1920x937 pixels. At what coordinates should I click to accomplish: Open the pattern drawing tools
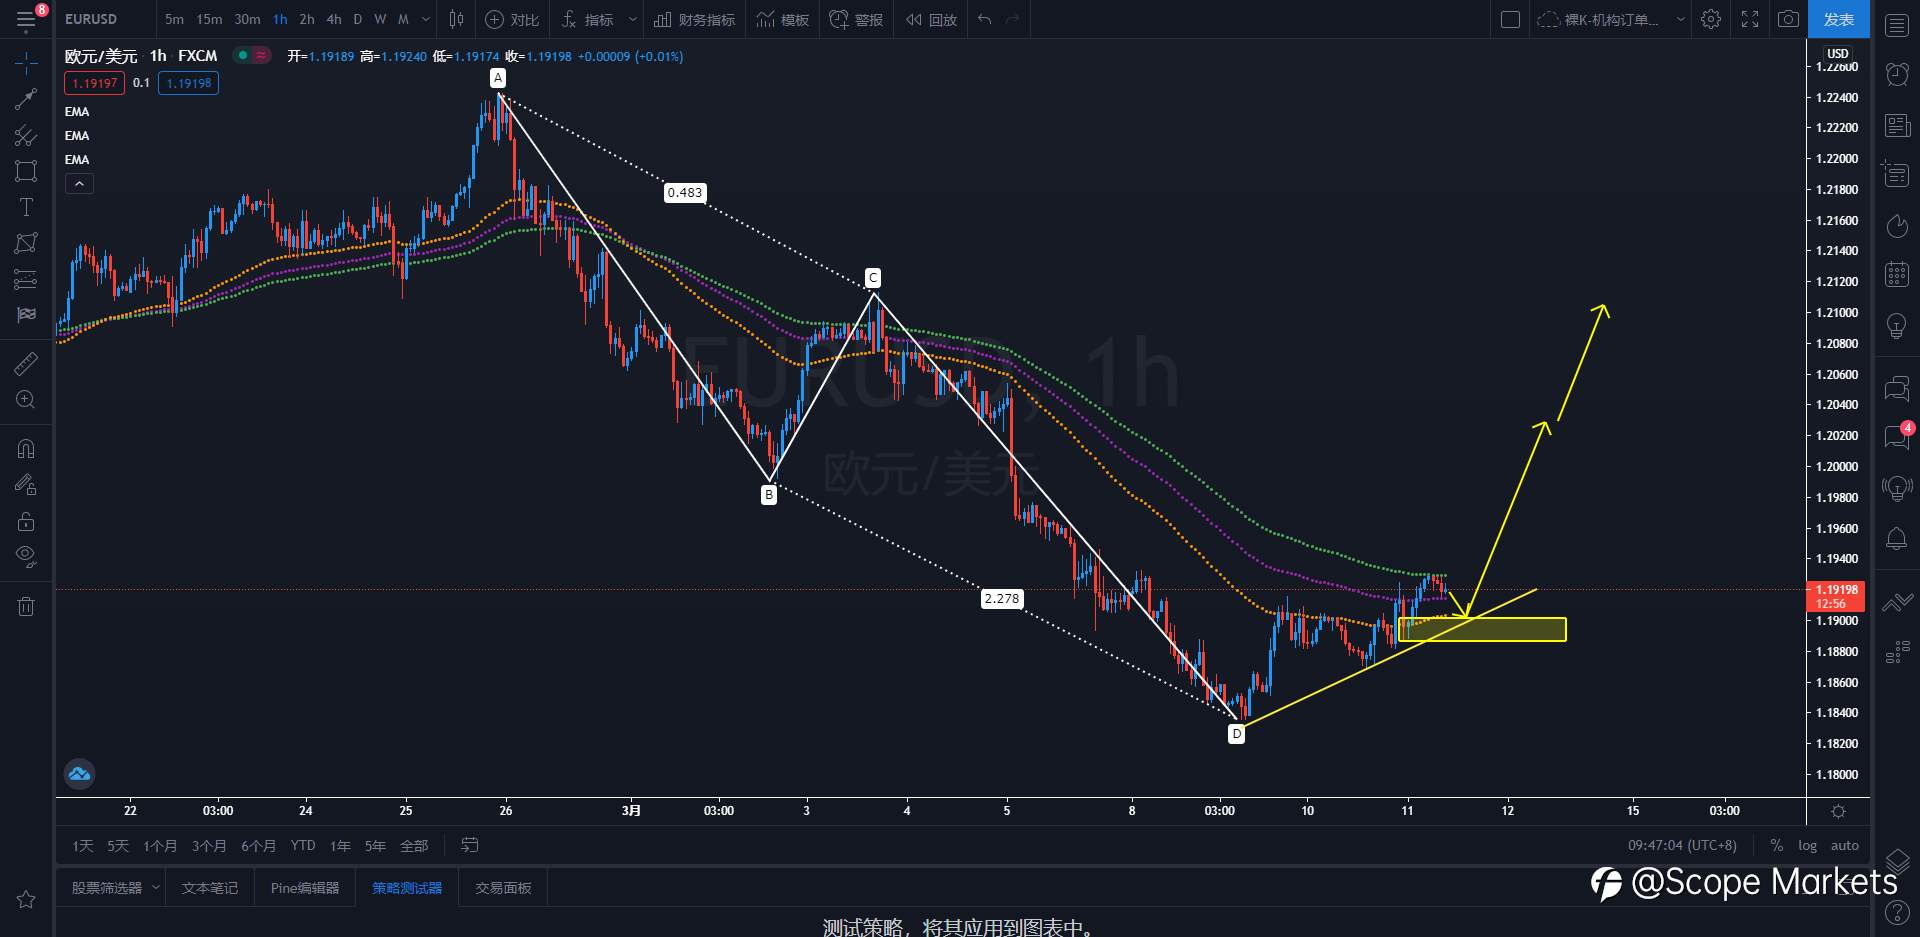click(x=26, y=243)
